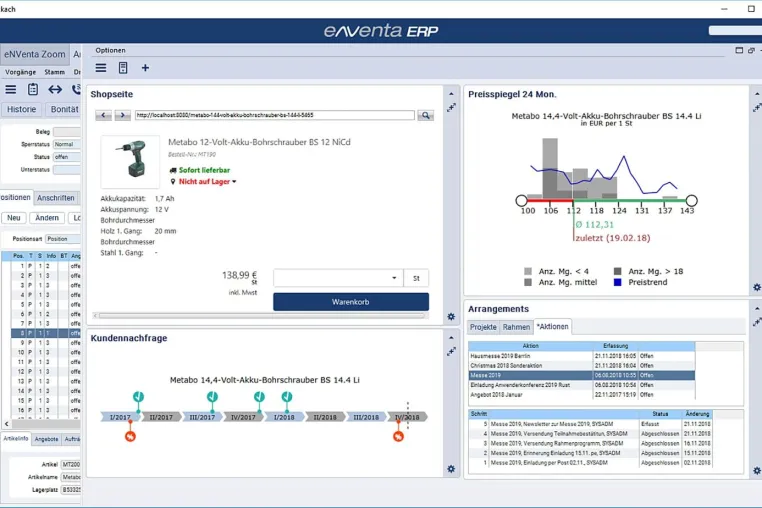This screenshot has height=508, width=762.
Task: Select the Hausmesse 2019 Berlin action row
Action: 582,356
